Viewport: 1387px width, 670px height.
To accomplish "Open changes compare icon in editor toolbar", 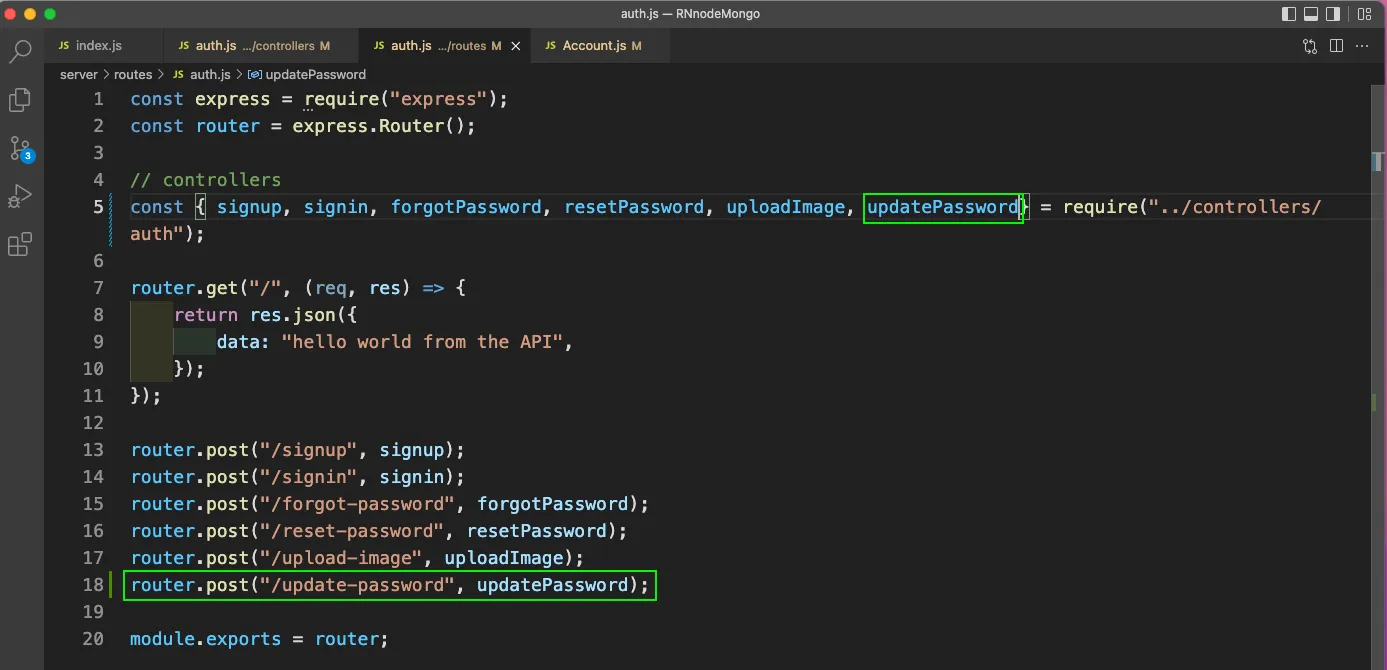I will (x=1310, y=46).
